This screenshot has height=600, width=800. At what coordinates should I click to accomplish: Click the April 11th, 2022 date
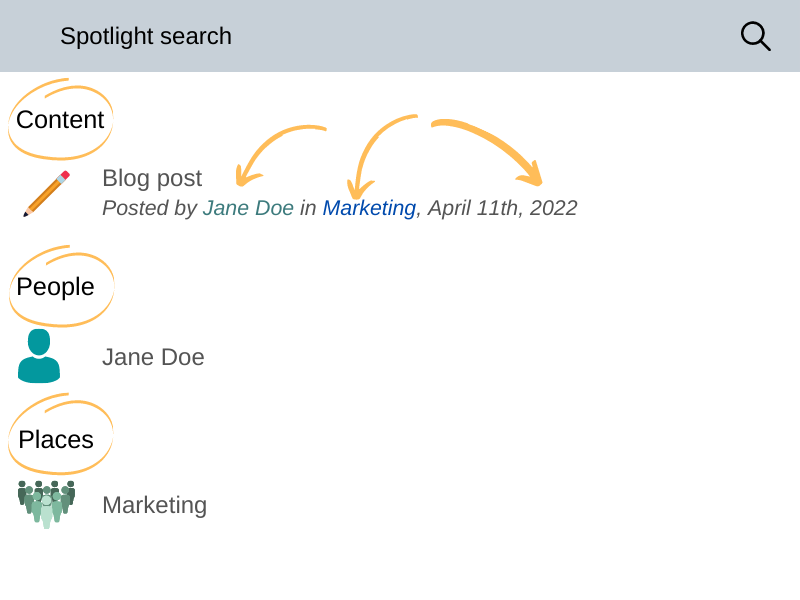pos(502,208)
